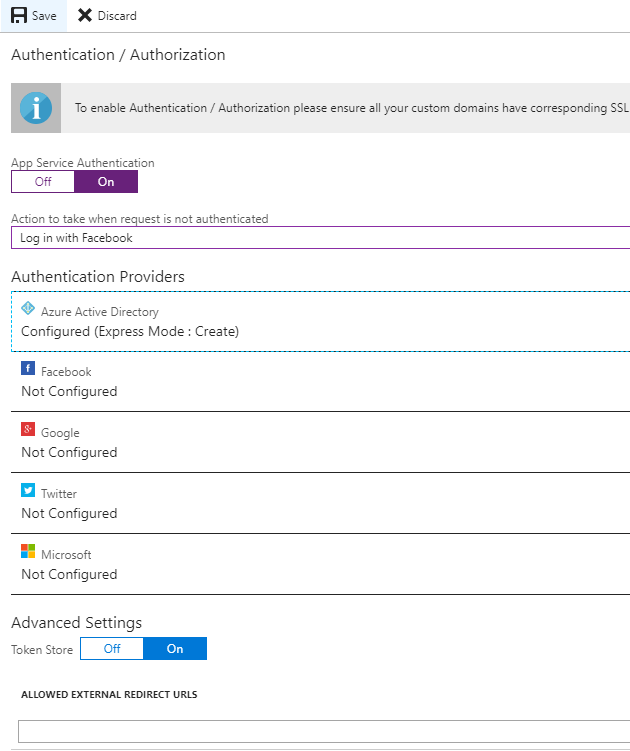Click the Discard X icon
This screenshot has width=630, height=751.
[85, 15]
